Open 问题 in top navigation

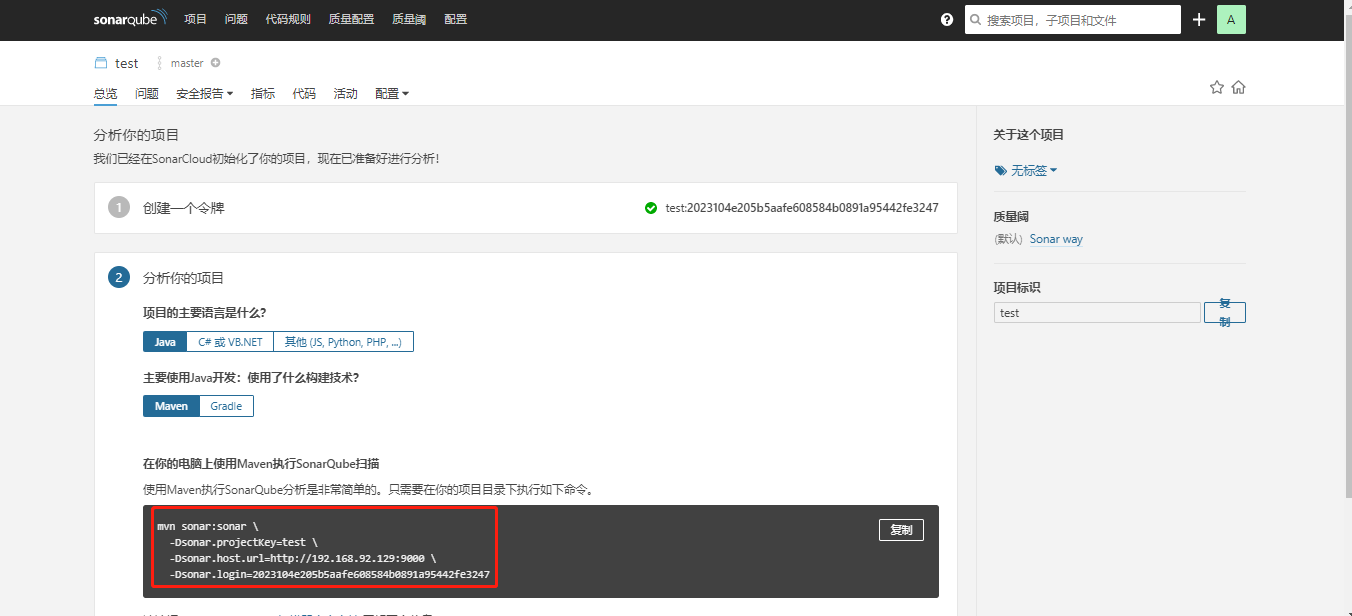tap(236, 19)
